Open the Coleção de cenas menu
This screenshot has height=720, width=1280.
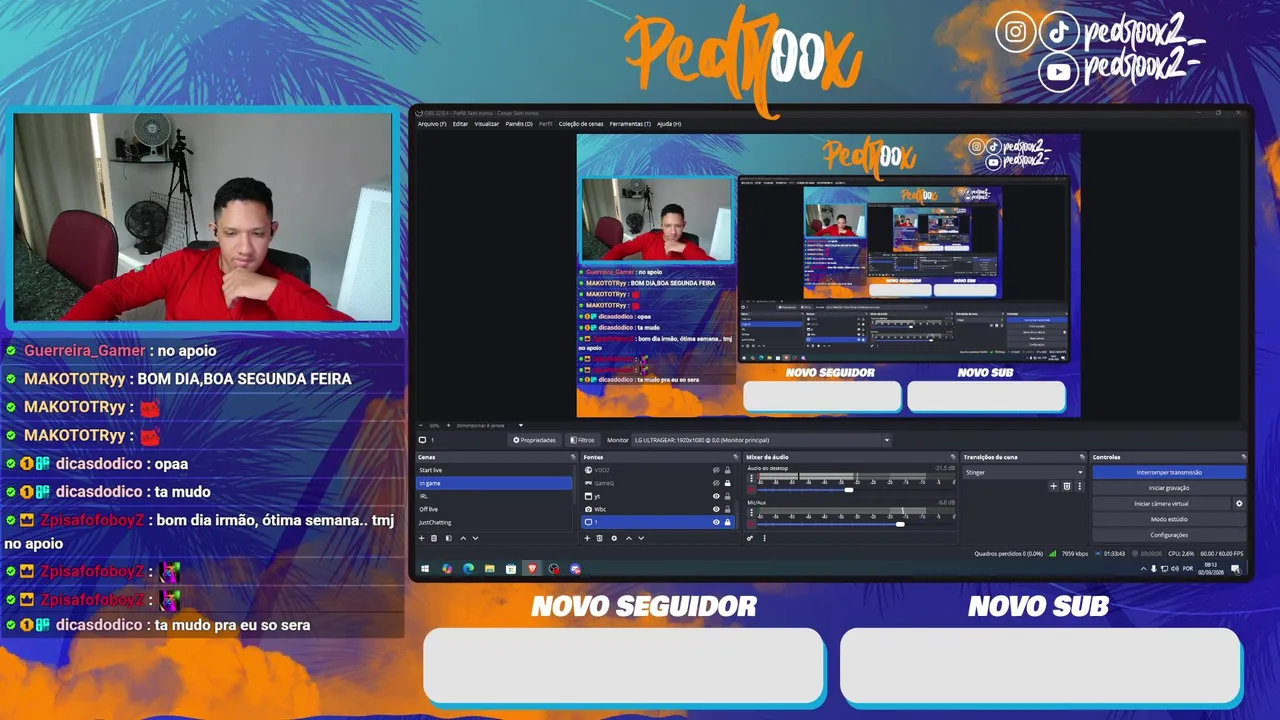[581, 124]
